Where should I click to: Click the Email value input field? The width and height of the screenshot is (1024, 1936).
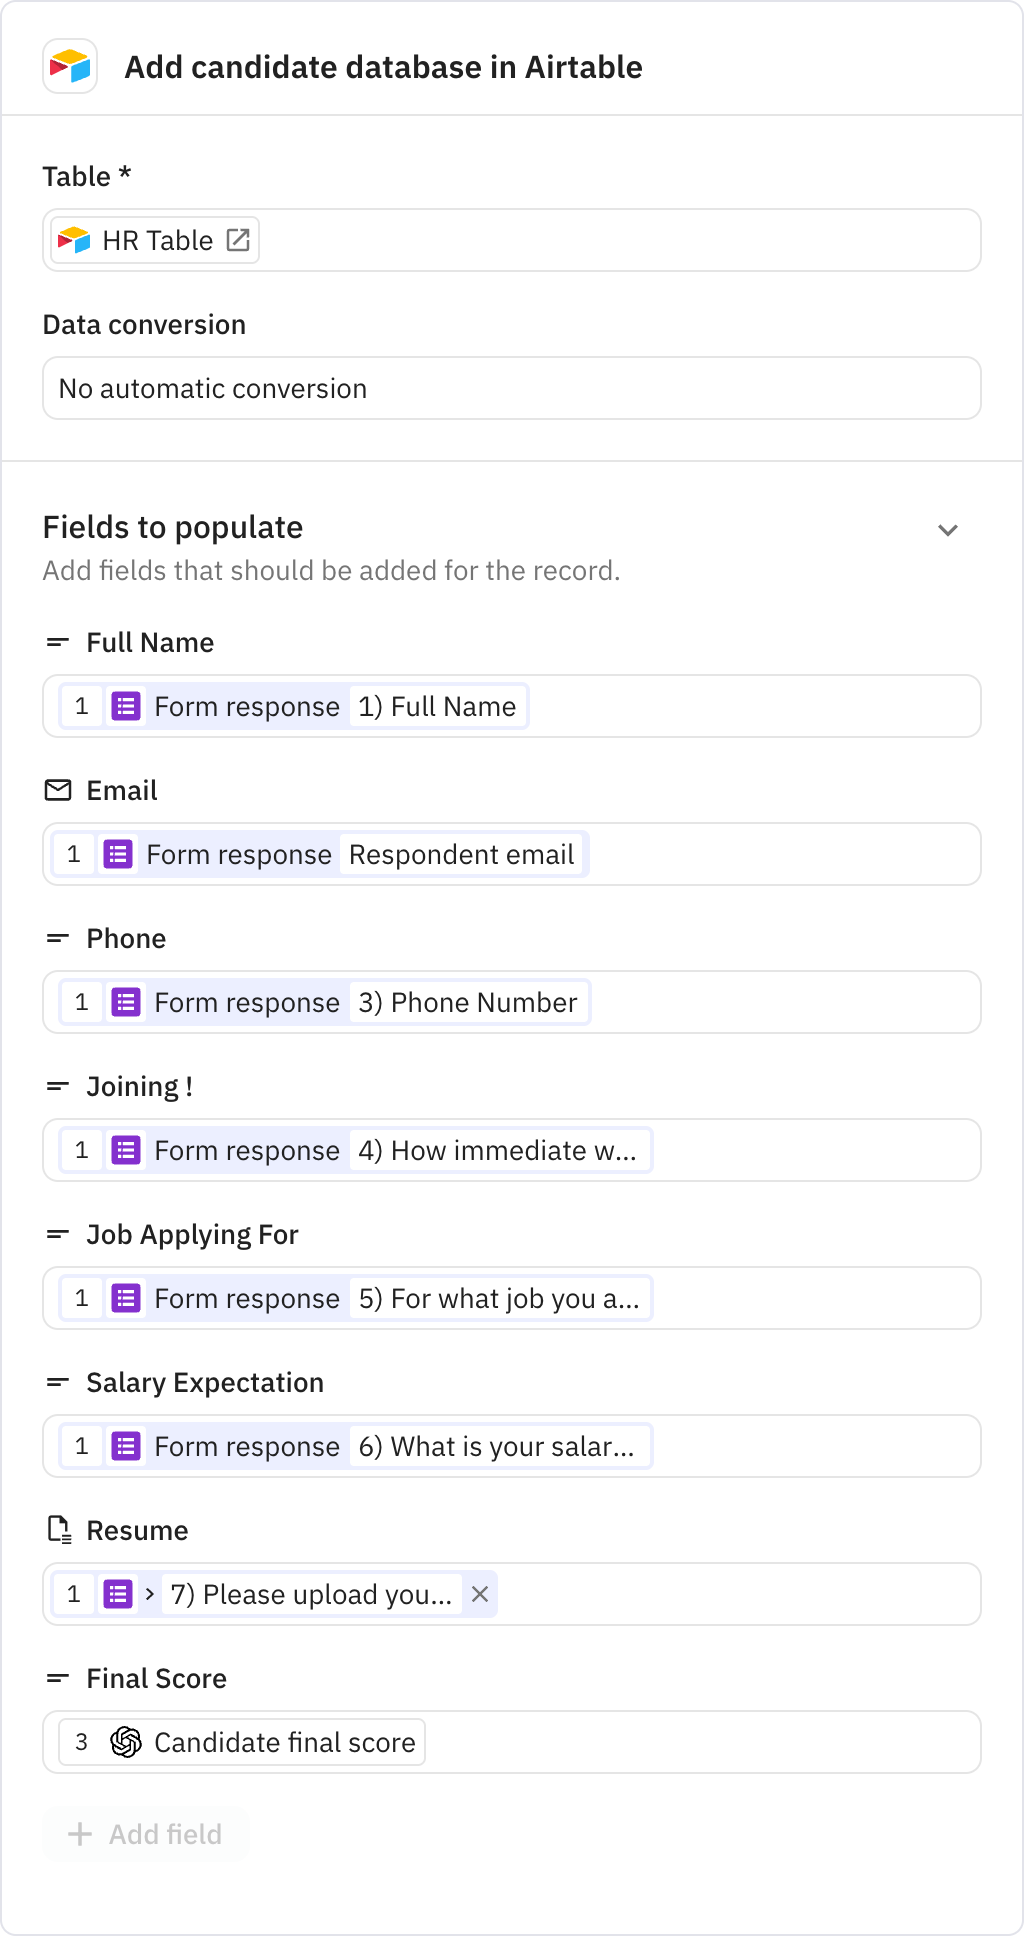point(512,854)
